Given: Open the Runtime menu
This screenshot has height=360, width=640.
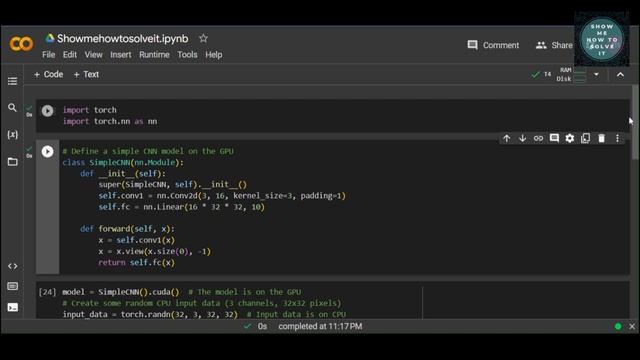Looking at the screenshot, I should click(x=154, y=55).
